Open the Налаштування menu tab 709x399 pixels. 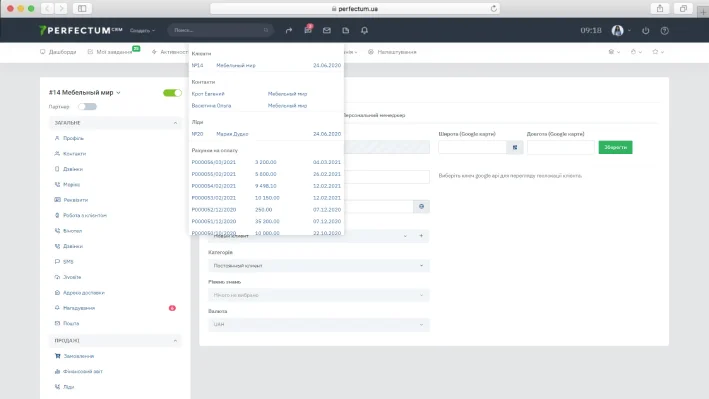click(x=392, y=52)
